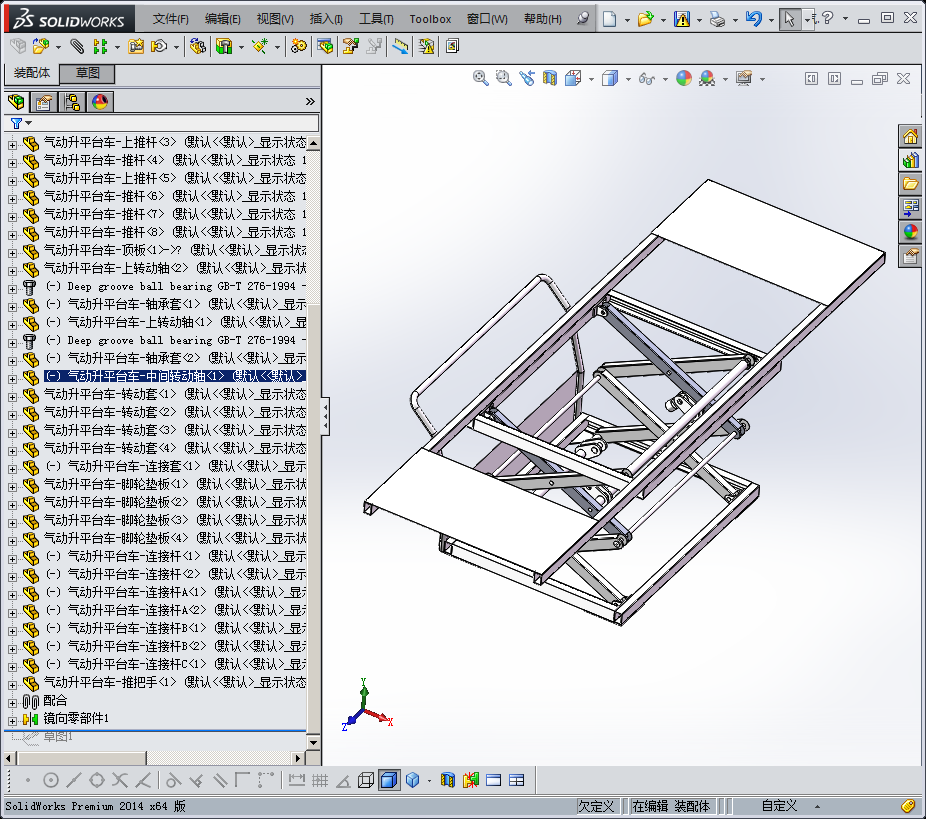Click the Zoom to Fit magnifier
The image size is (926, 819).
point(481,78)
